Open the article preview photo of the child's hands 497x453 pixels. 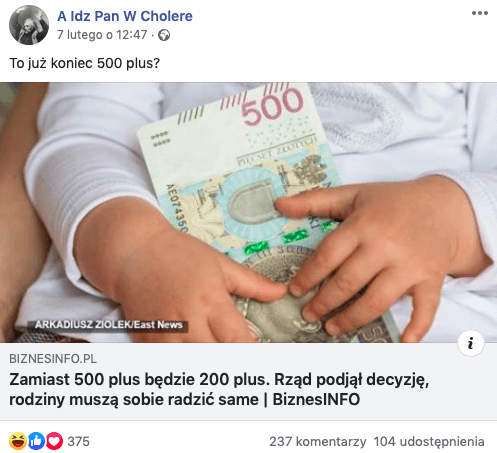(x=248, y=212)
